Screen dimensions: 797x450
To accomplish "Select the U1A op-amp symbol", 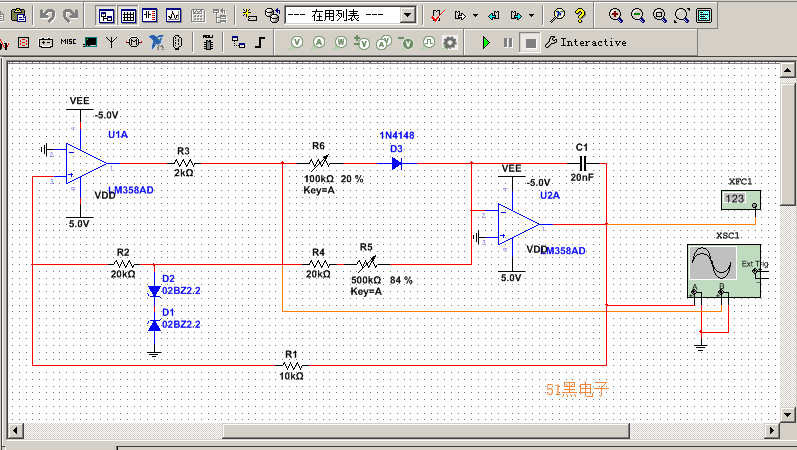I will pos(86,164).
